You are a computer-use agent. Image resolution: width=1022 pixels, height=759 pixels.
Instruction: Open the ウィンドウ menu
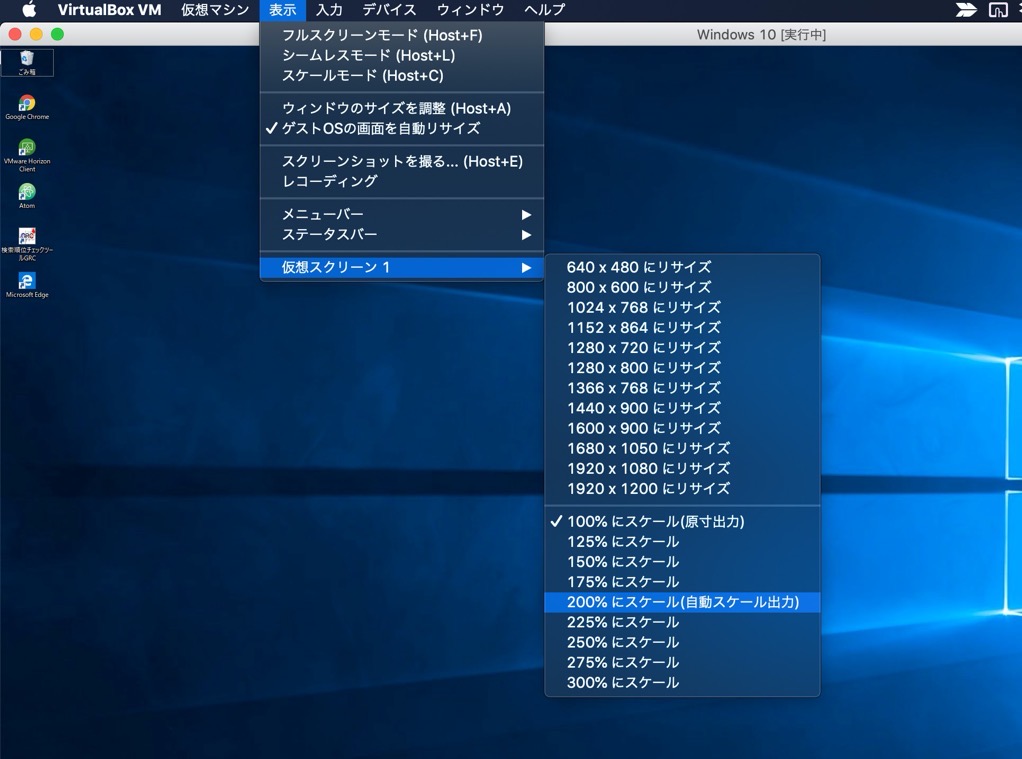click(470, 9)
